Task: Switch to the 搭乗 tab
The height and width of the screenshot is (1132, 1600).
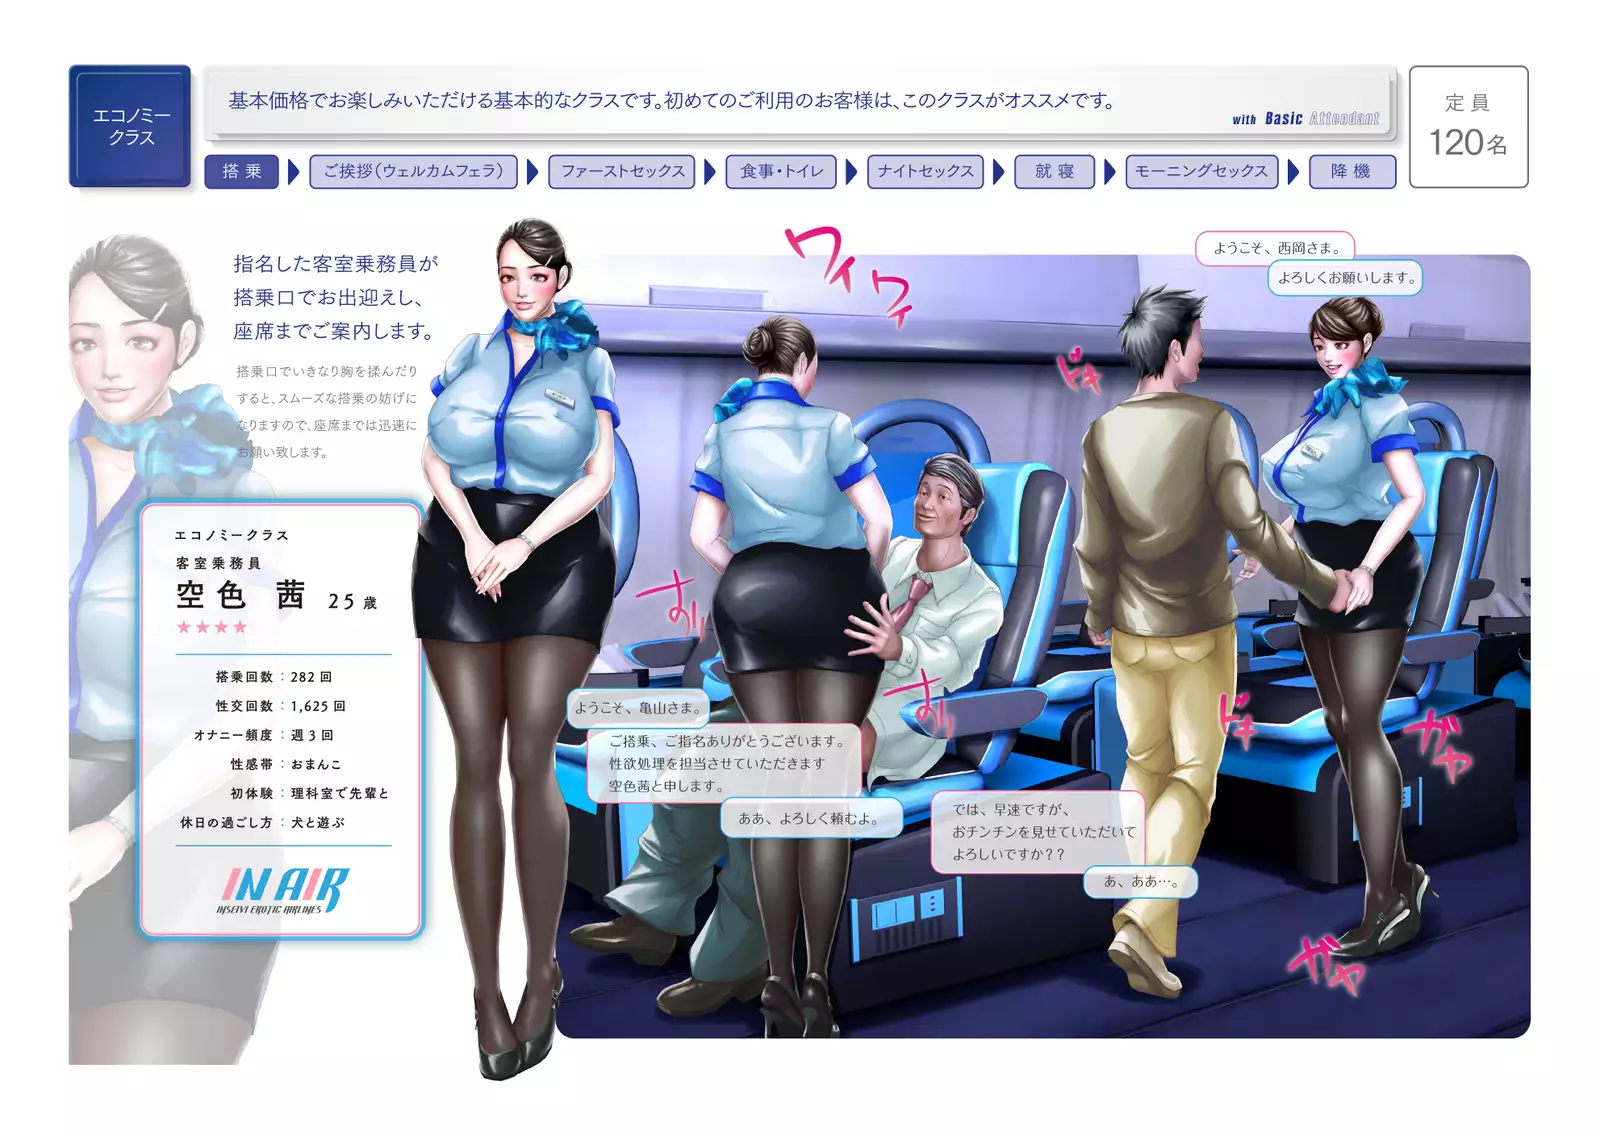Action: click(243, 172)
